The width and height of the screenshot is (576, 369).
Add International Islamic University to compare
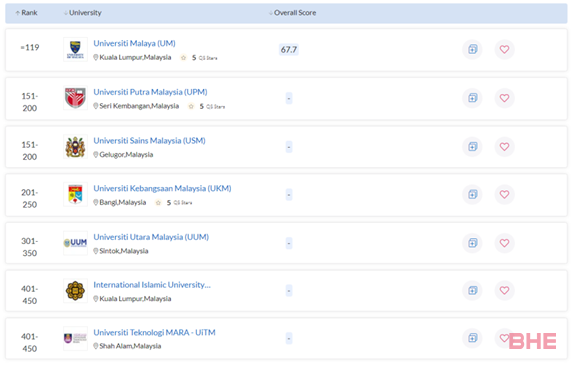[472, 291]
